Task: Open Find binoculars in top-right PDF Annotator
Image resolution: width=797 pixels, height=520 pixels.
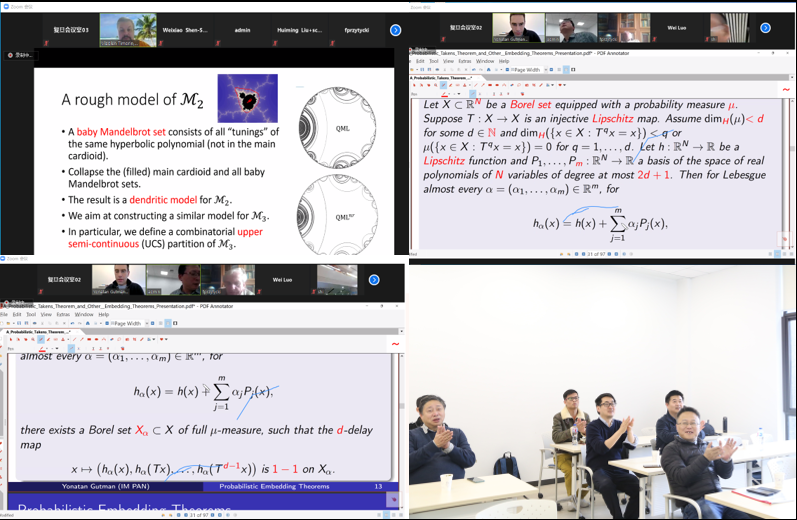Action: coord(488,69)
